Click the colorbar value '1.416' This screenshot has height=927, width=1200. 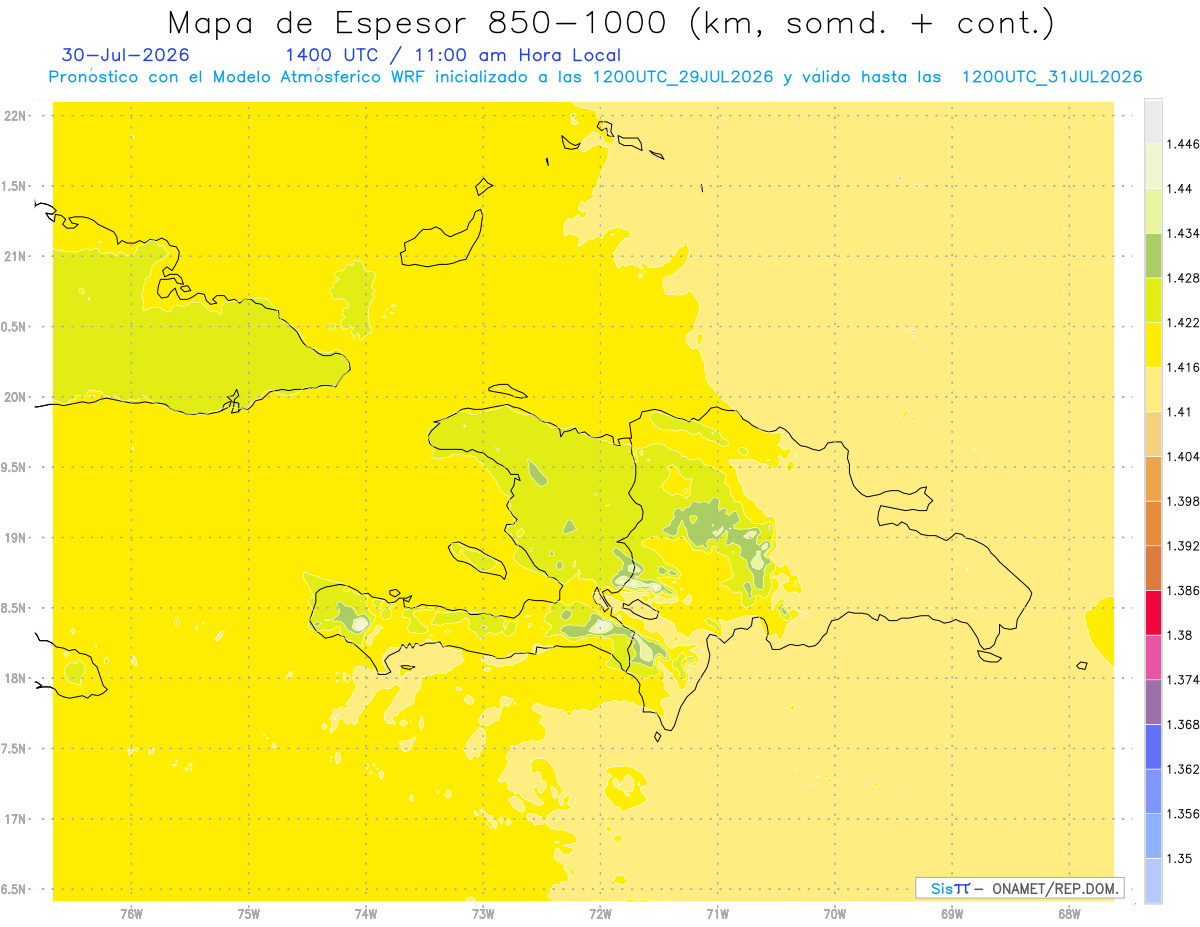coord(1183,367)
